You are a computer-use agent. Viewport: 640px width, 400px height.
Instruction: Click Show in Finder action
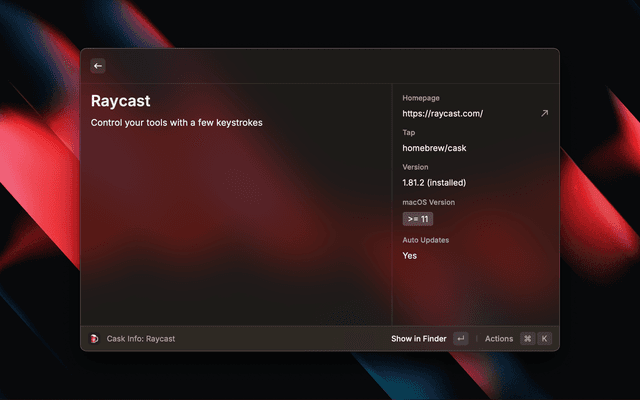click(418, 339)
